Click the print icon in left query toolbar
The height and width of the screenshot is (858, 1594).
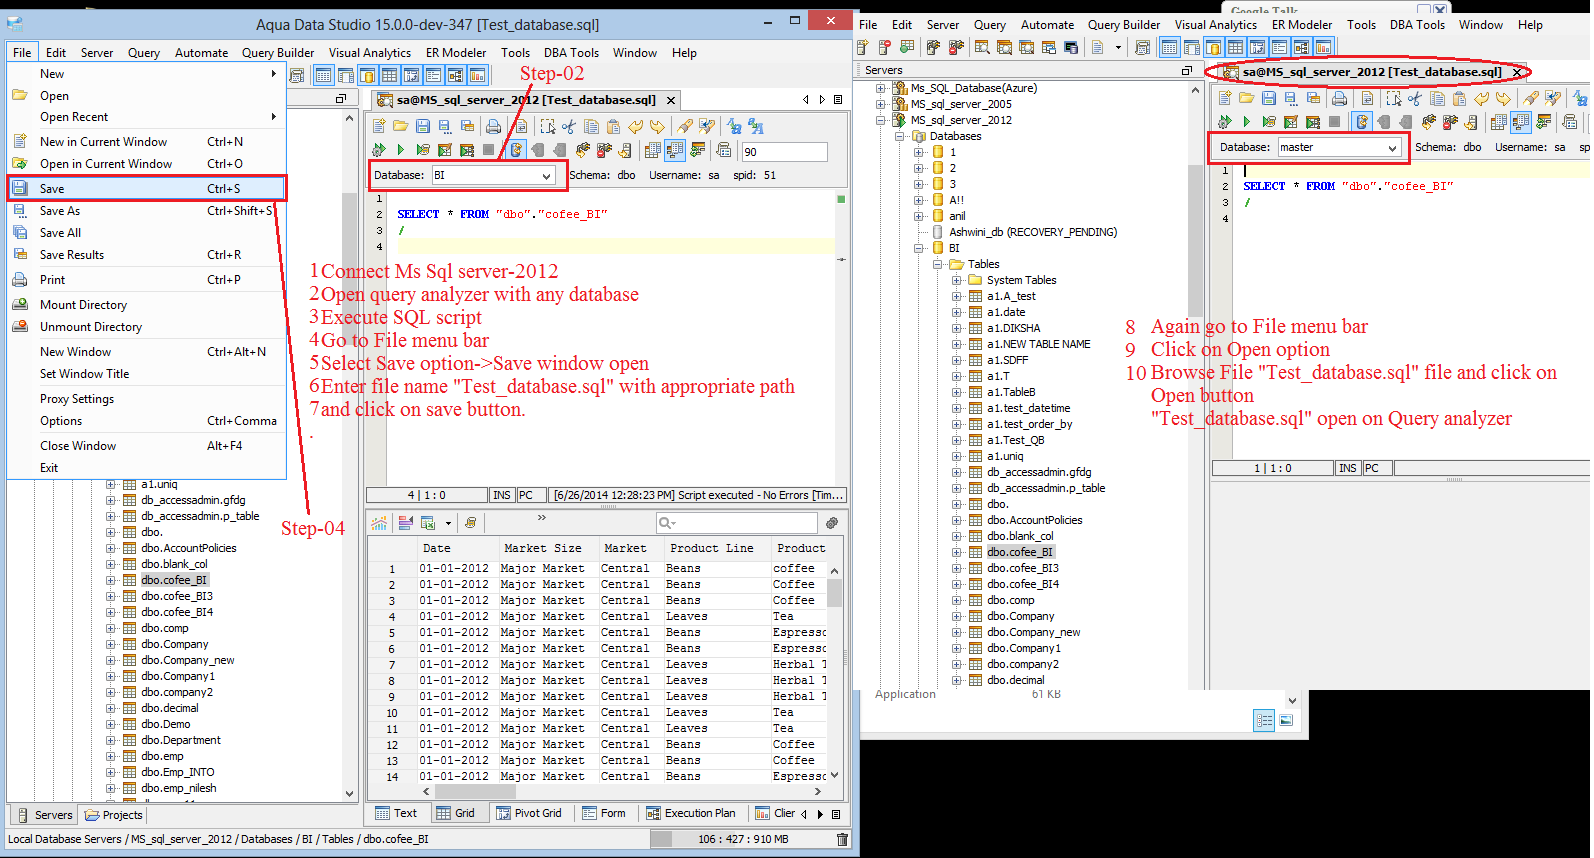[494, 126]
